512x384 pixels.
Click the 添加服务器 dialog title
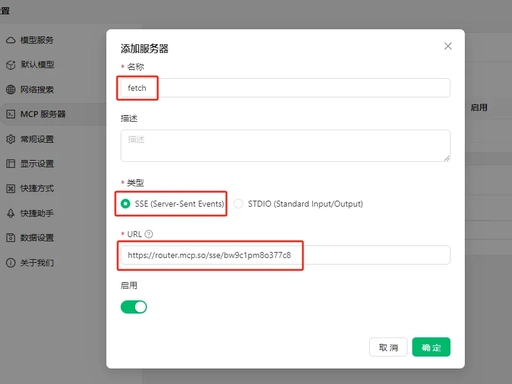[144, 49]
